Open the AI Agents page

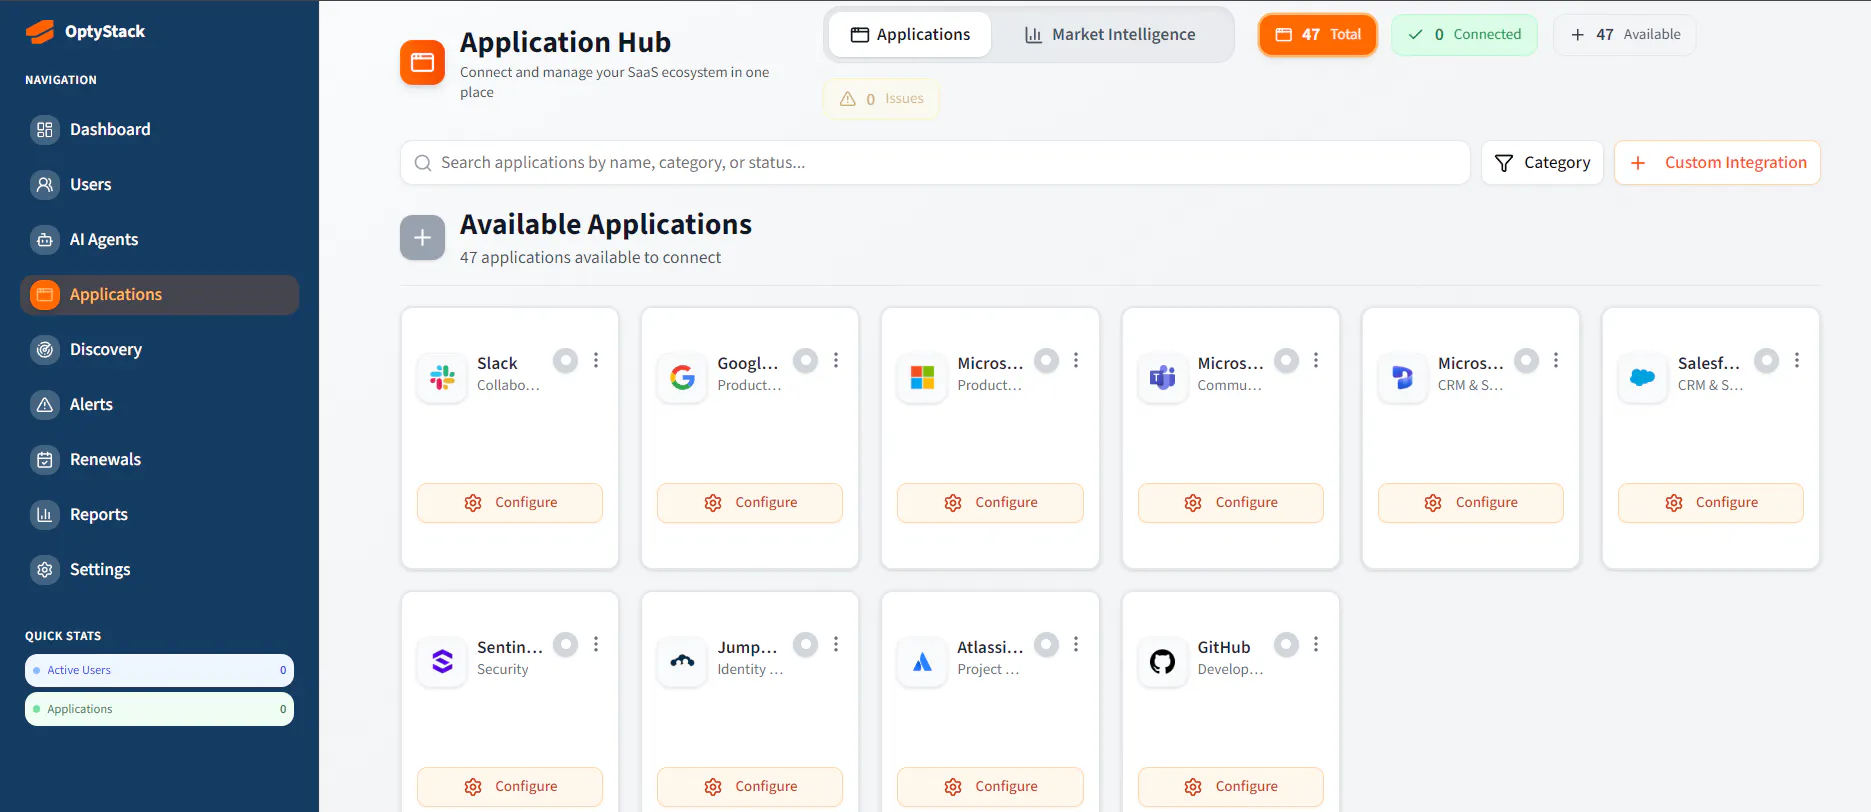(159, 239)
